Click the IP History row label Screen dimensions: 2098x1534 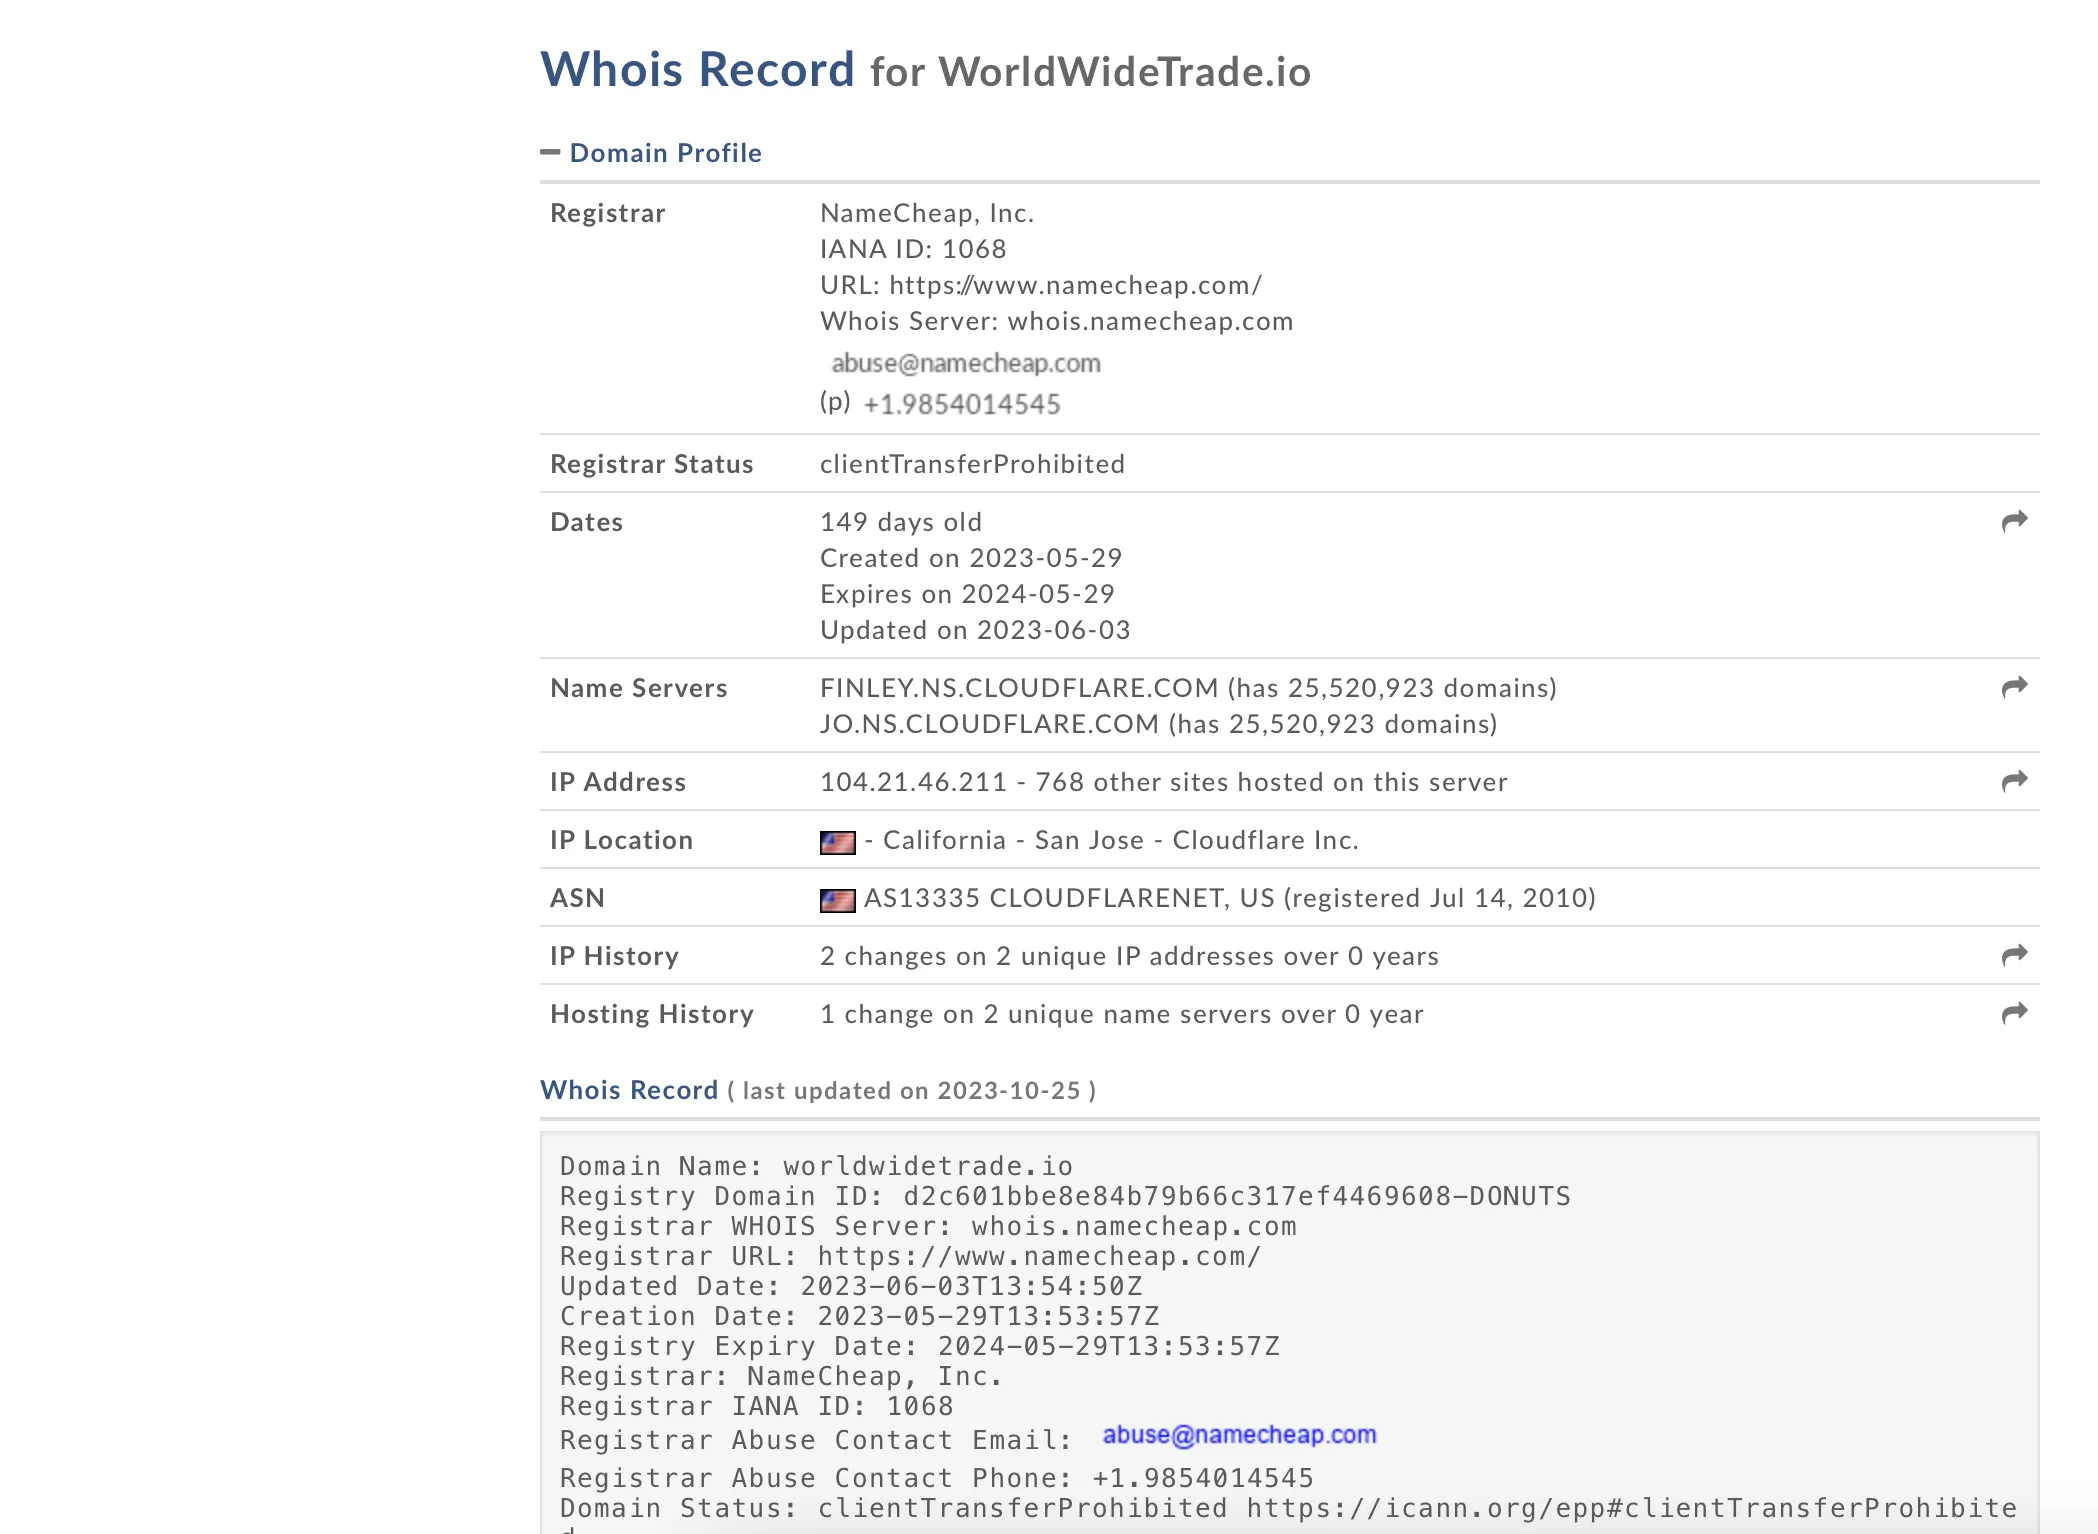(615, 956)
